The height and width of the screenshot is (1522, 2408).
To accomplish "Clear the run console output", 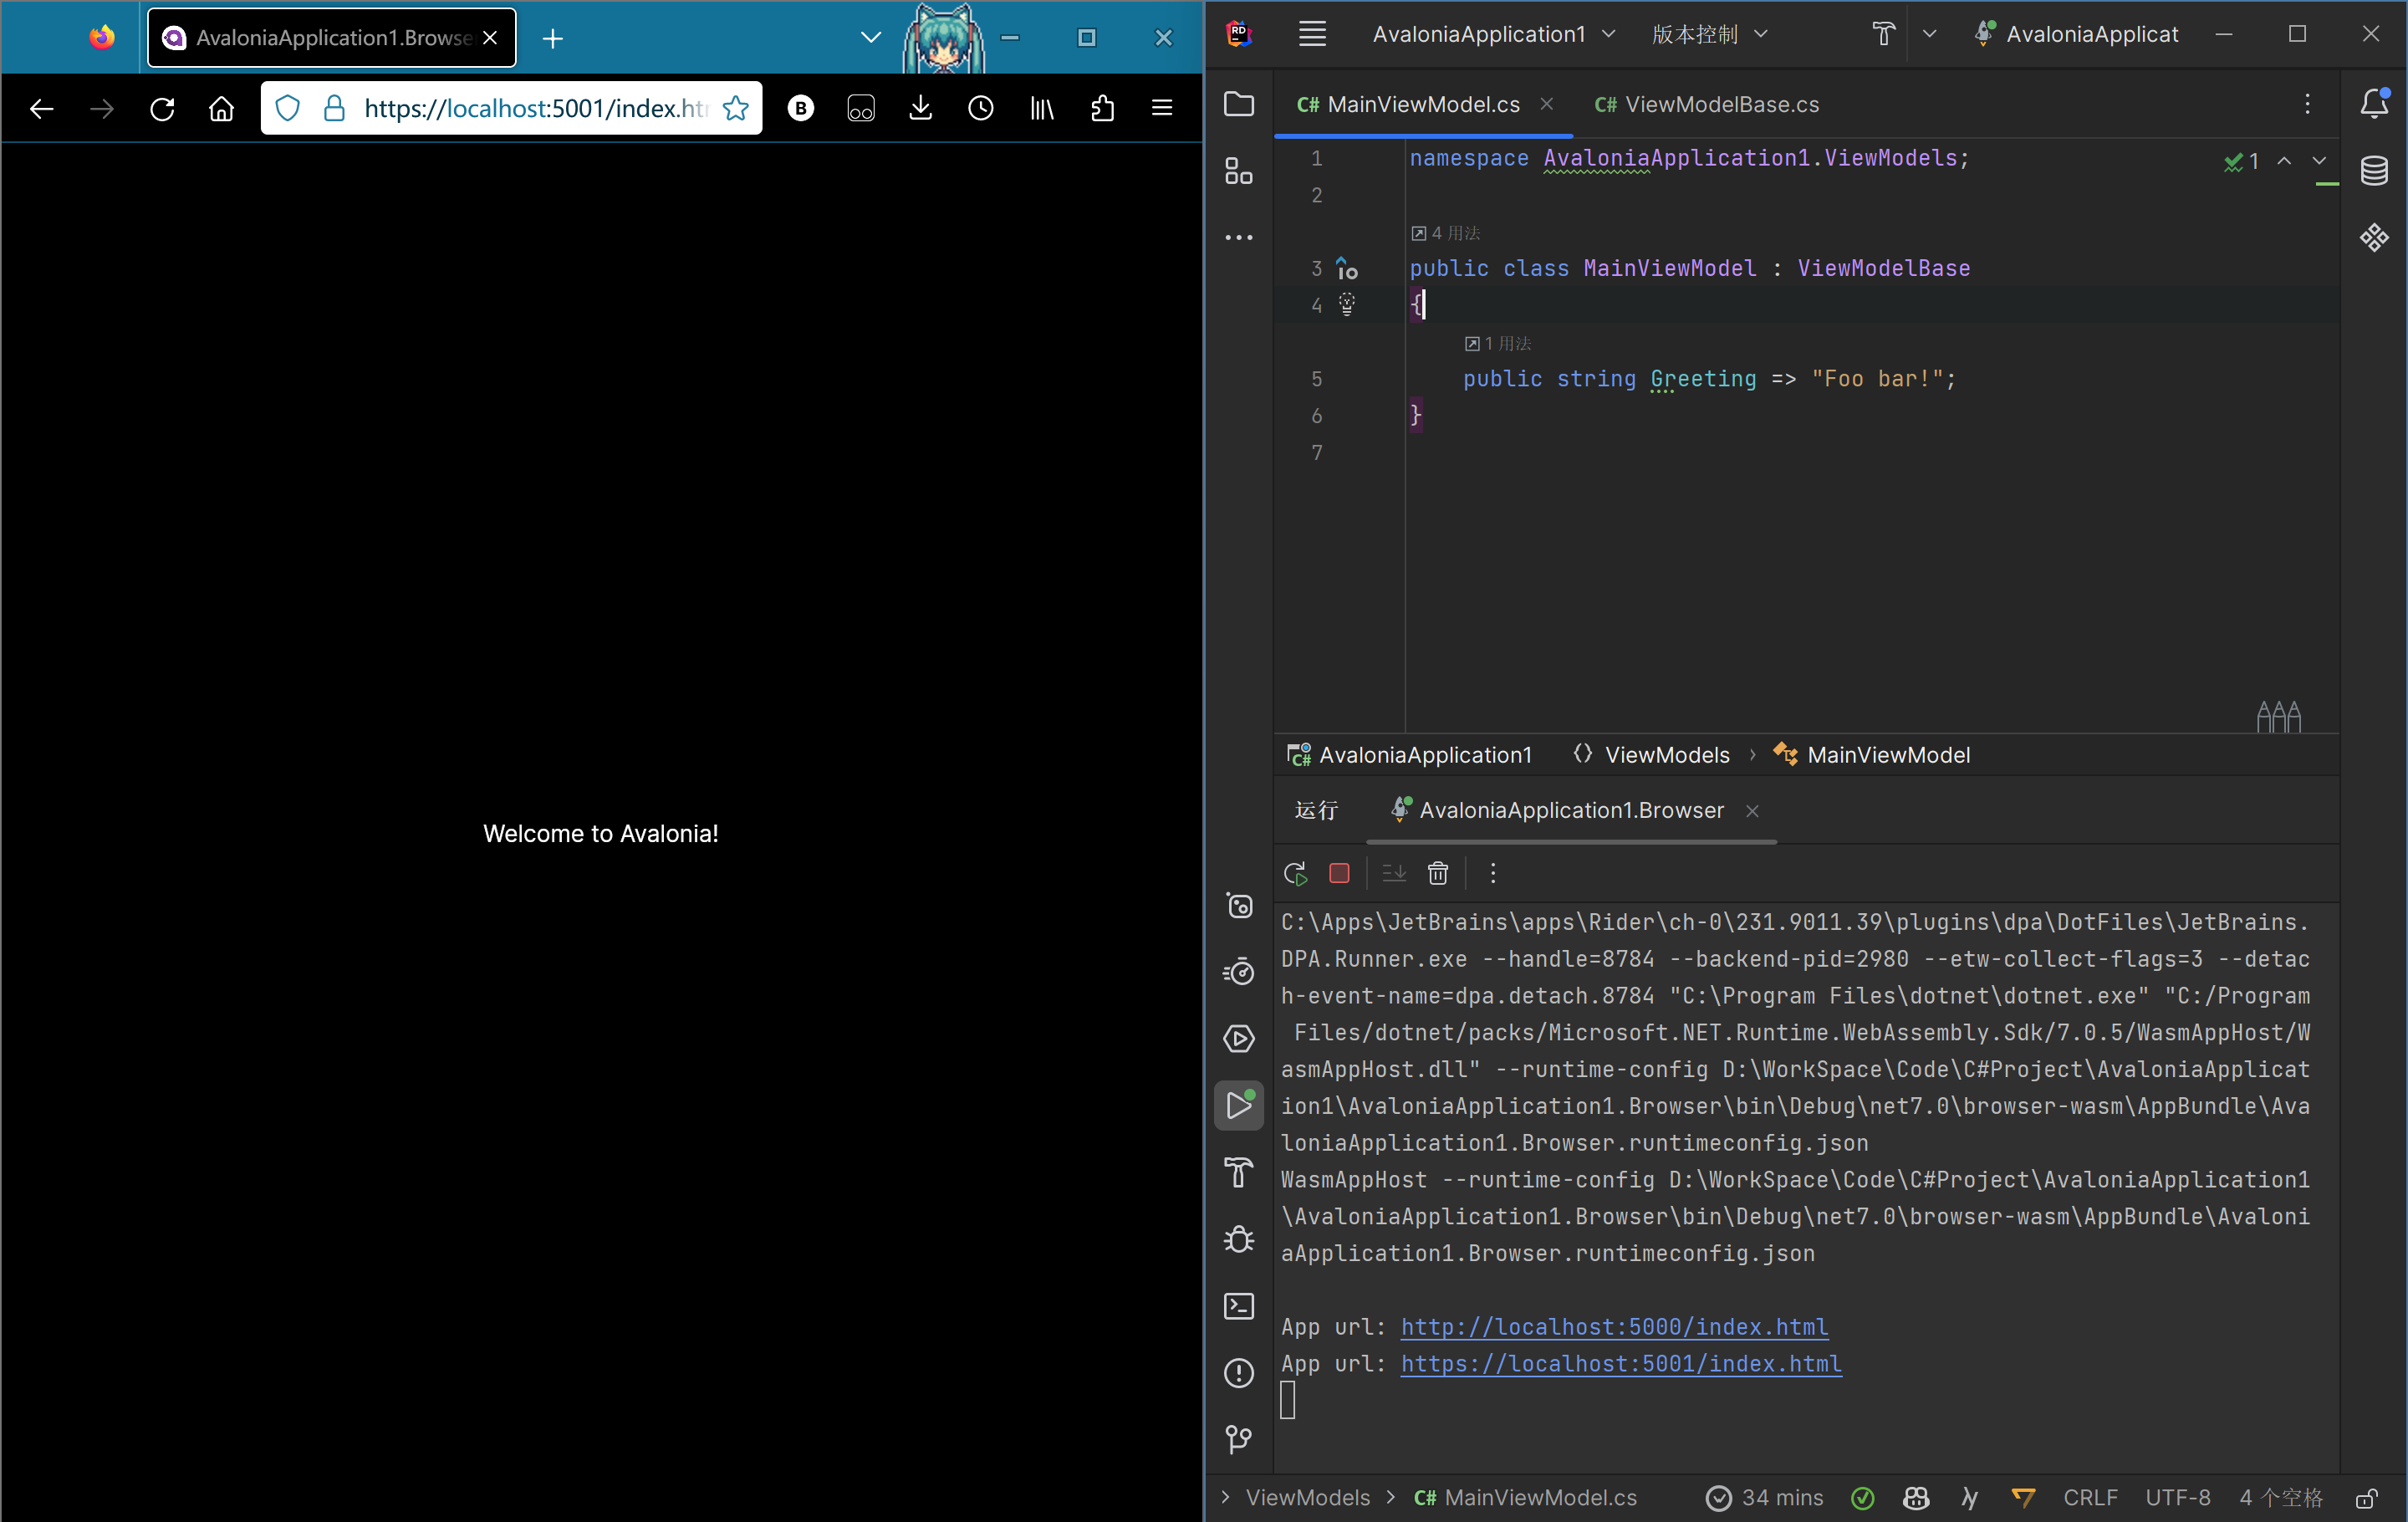I will [x=1438, y=873].
